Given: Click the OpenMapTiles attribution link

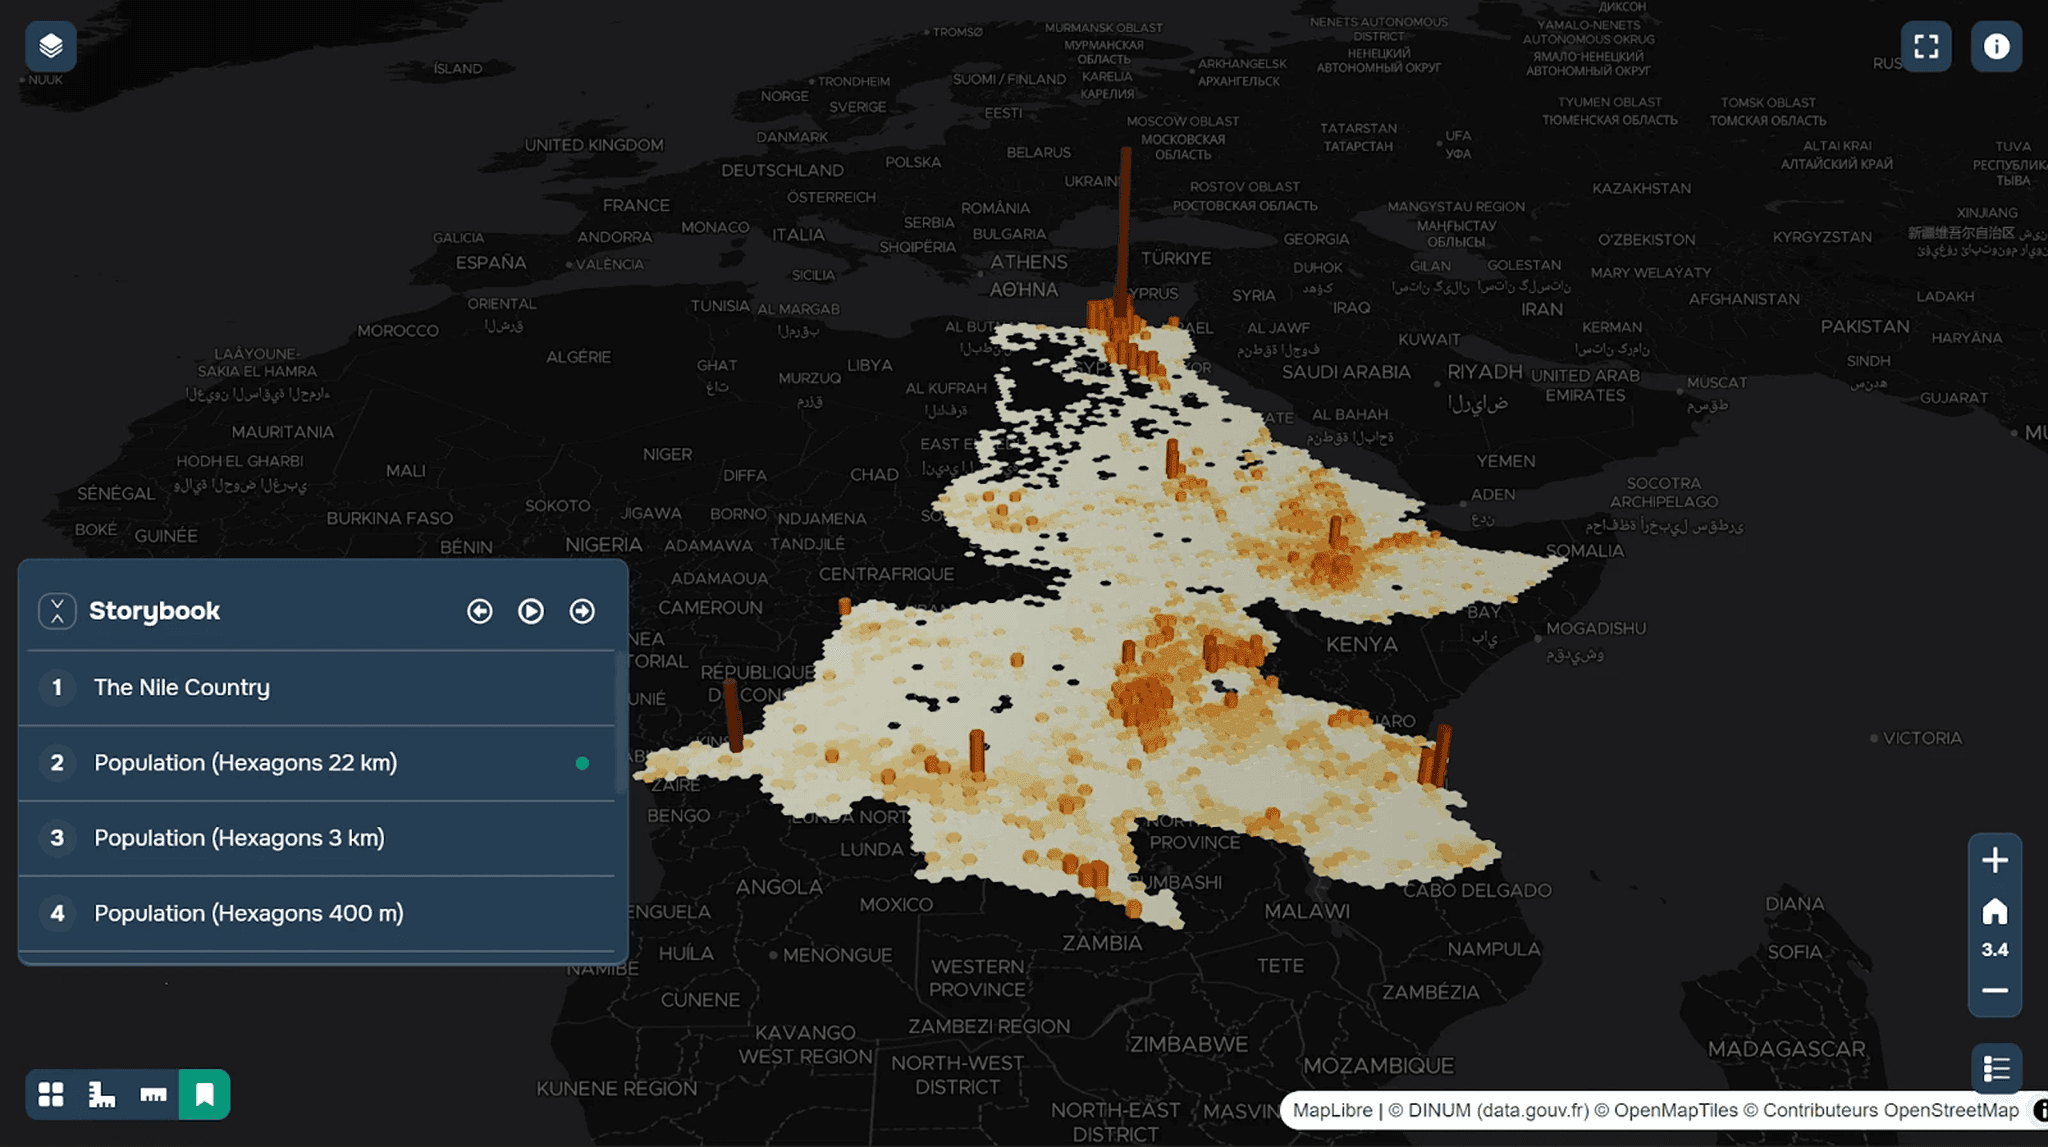Looking at the screenshot, I should (x=1675, y=1110).
